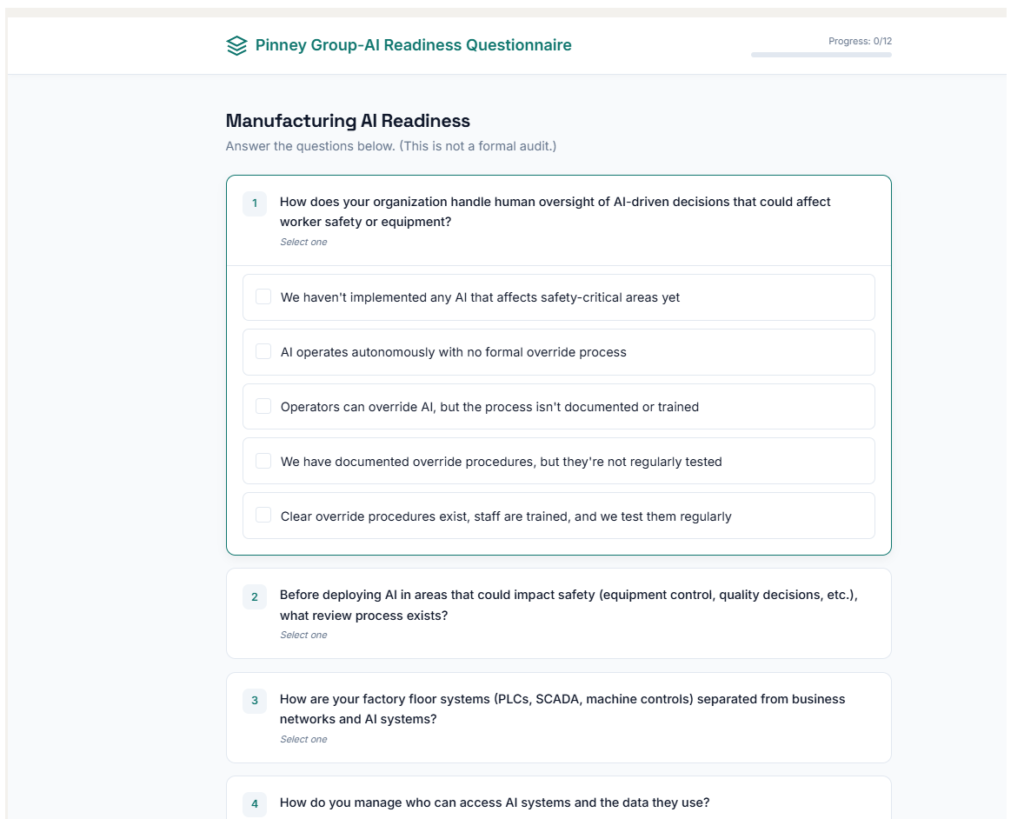This screenshot has width=1024, height=819.
Task: Click "Select one" hint under the factory floor question
Action: (x=303, y=740)
